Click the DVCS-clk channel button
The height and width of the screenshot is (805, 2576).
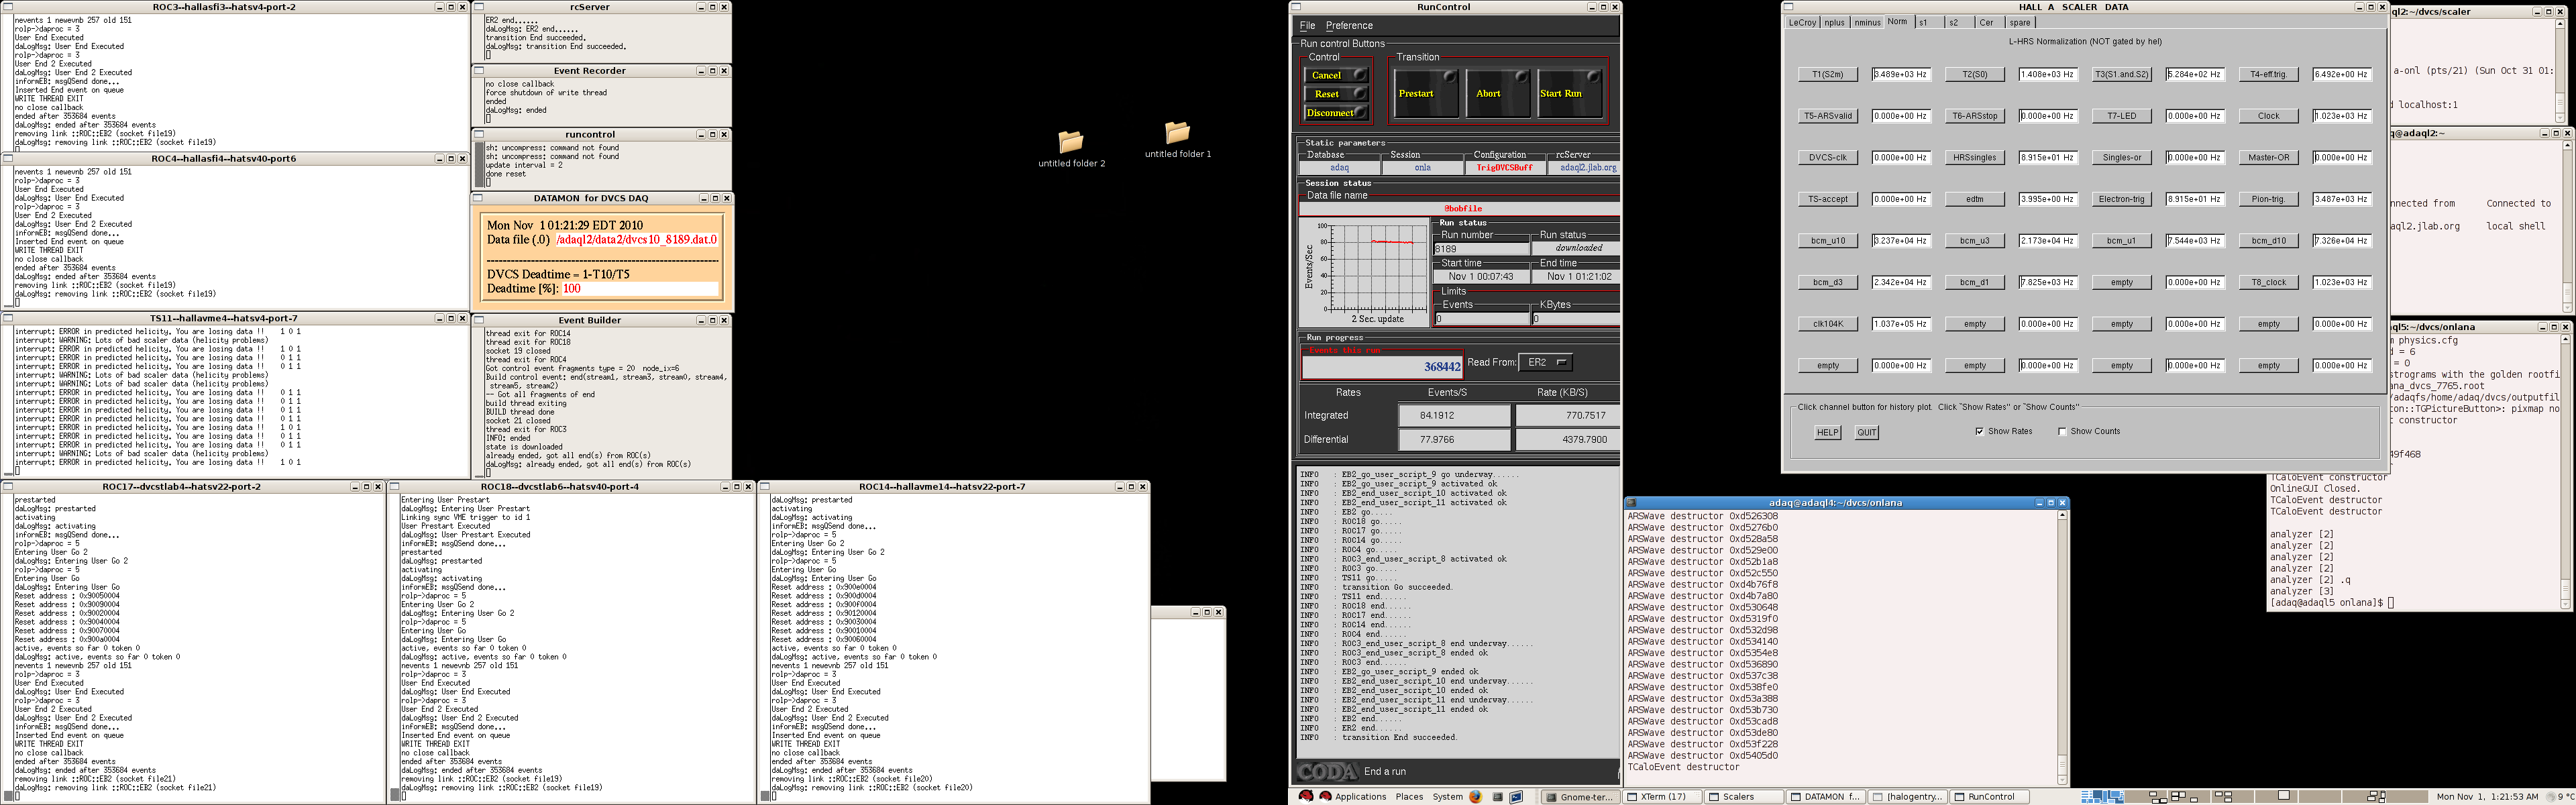(1828, 158)
